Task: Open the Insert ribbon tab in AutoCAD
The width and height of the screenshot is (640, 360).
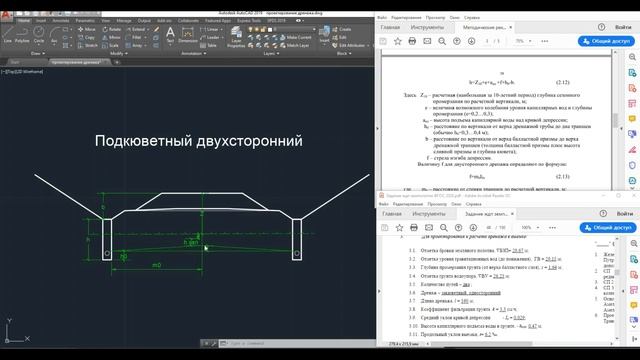Action: [x=41, y=20]
